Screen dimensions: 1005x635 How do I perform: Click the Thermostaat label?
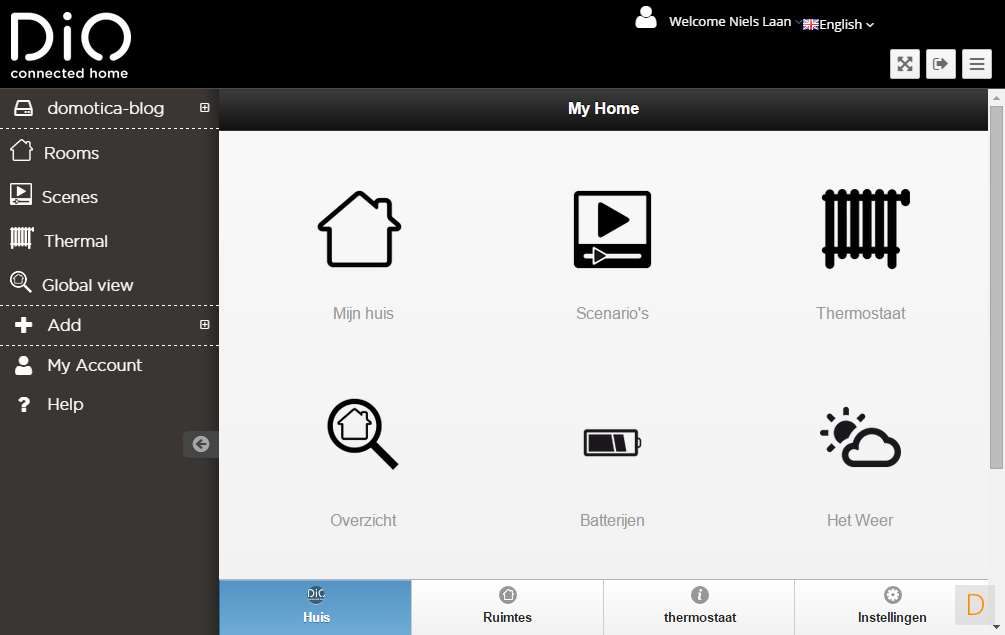860,313
